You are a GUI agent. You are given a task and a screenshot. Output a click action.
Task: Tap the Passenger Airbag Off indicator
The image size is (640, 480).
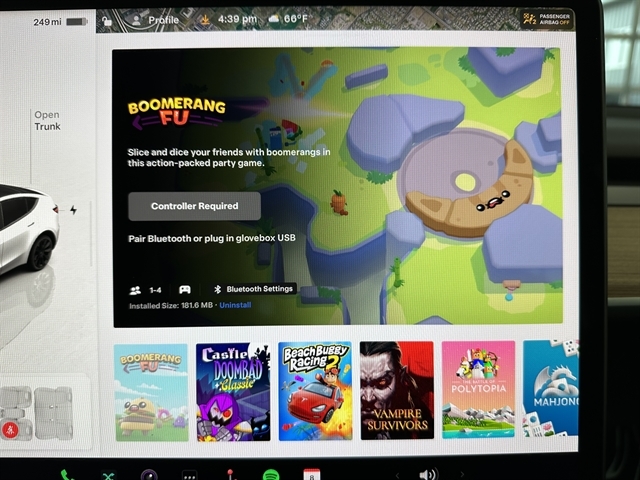point(547,19)
